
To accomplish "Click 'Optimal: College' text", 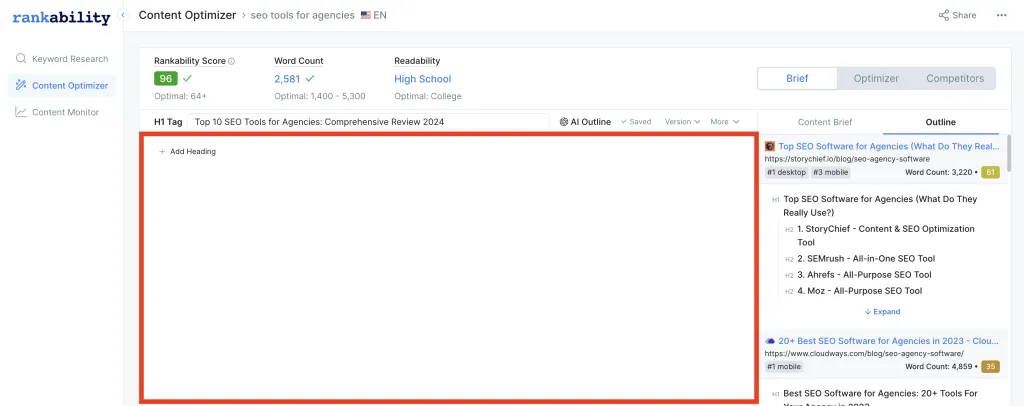I will pos(428,96).
